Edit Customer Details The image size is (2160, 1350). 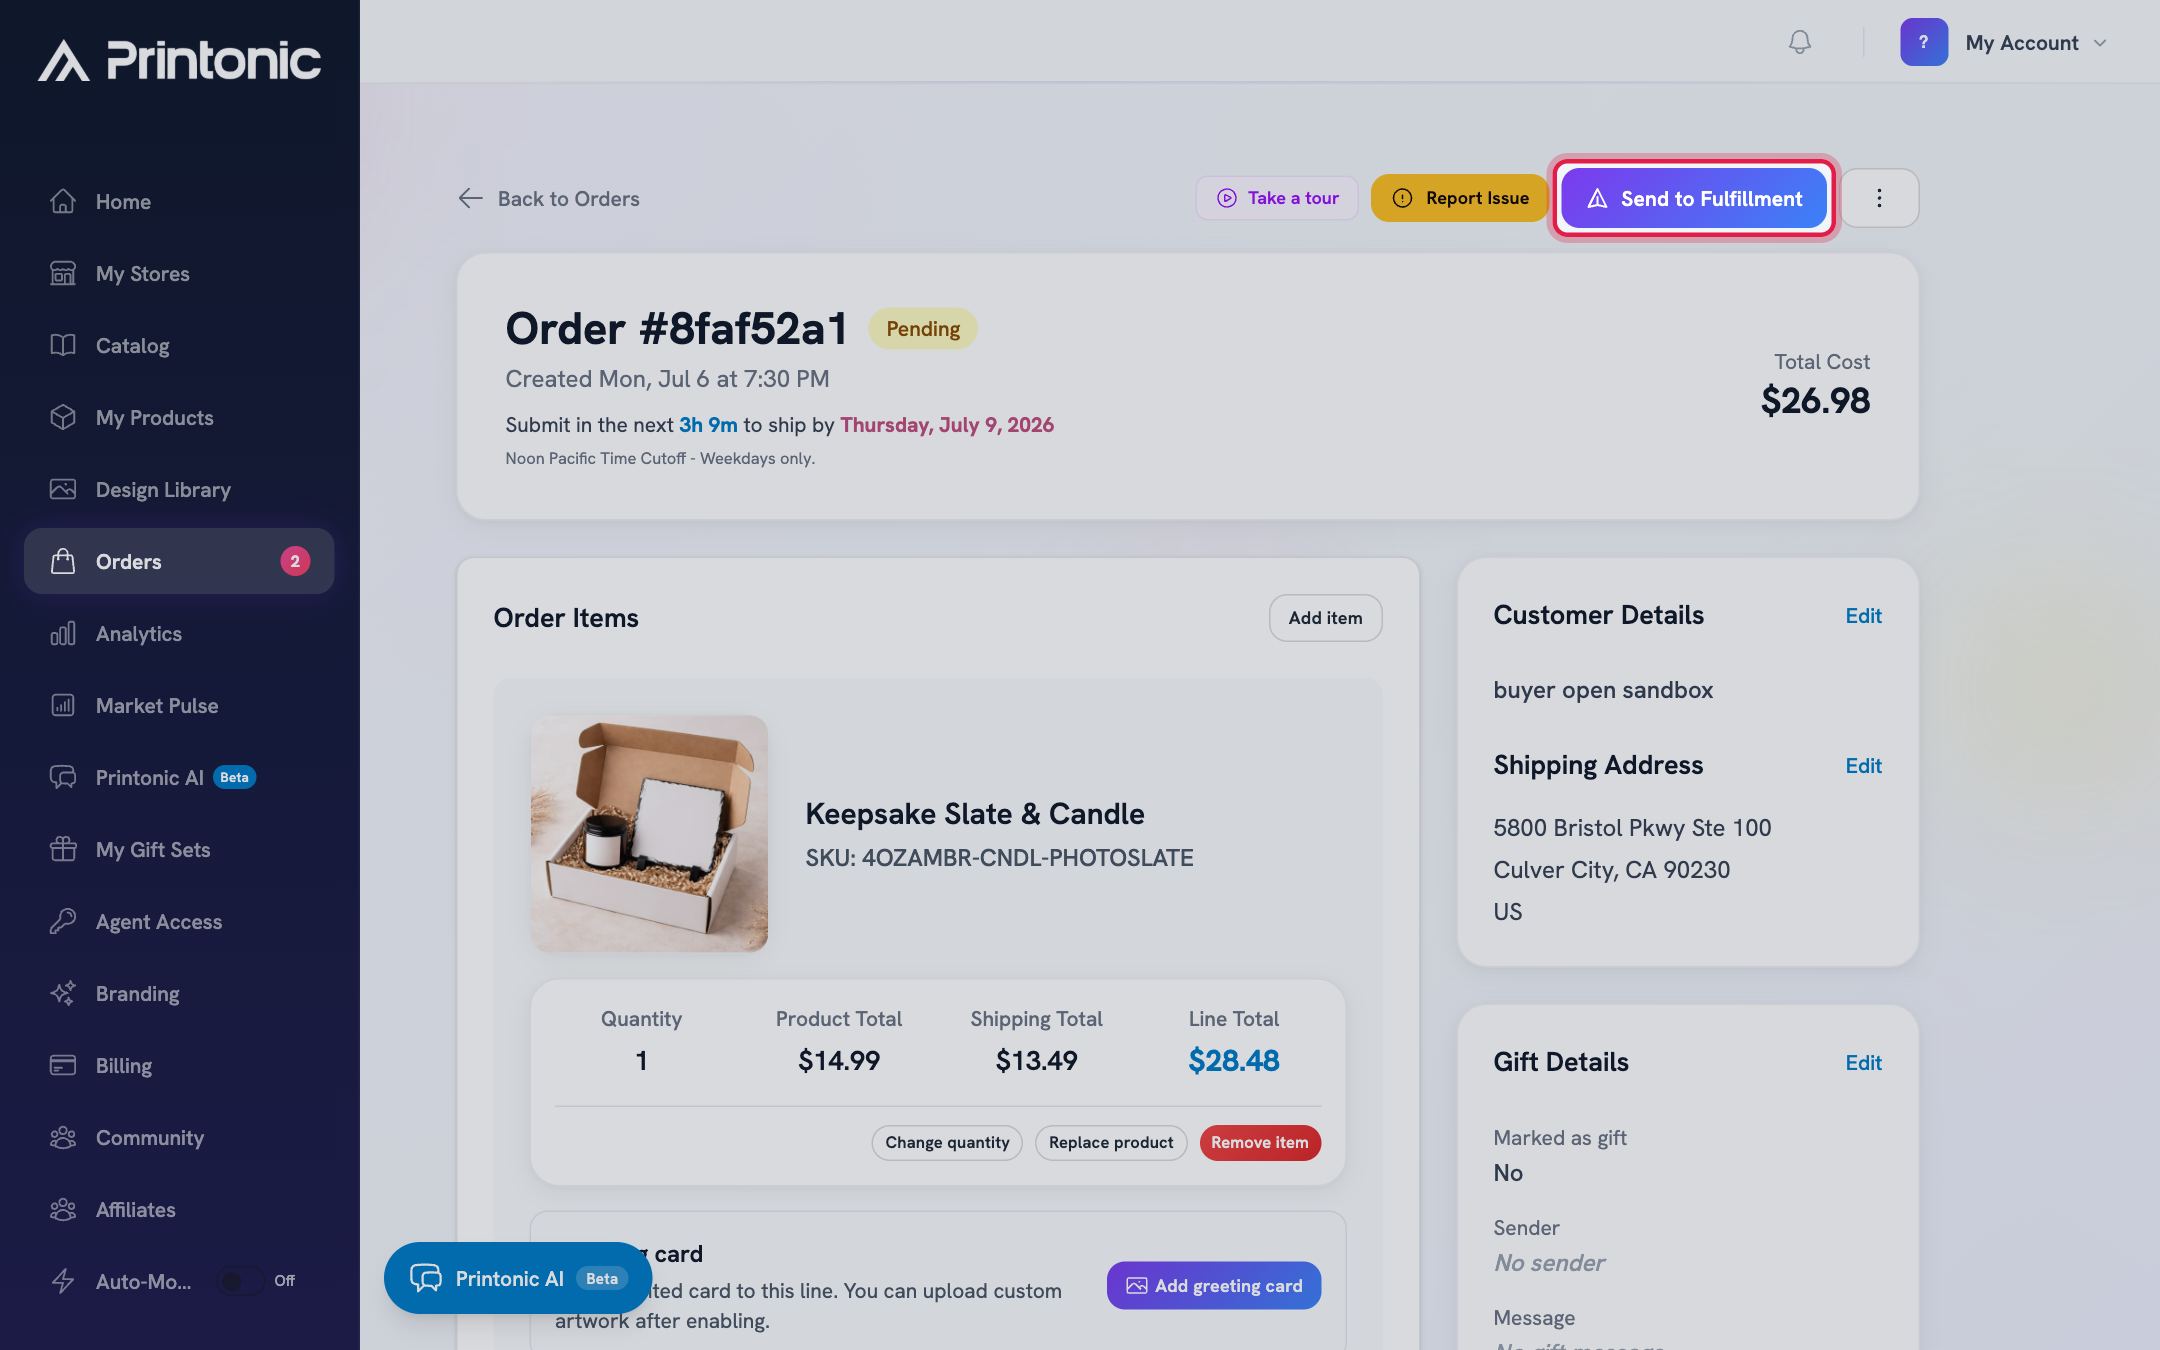point(1863,616)
